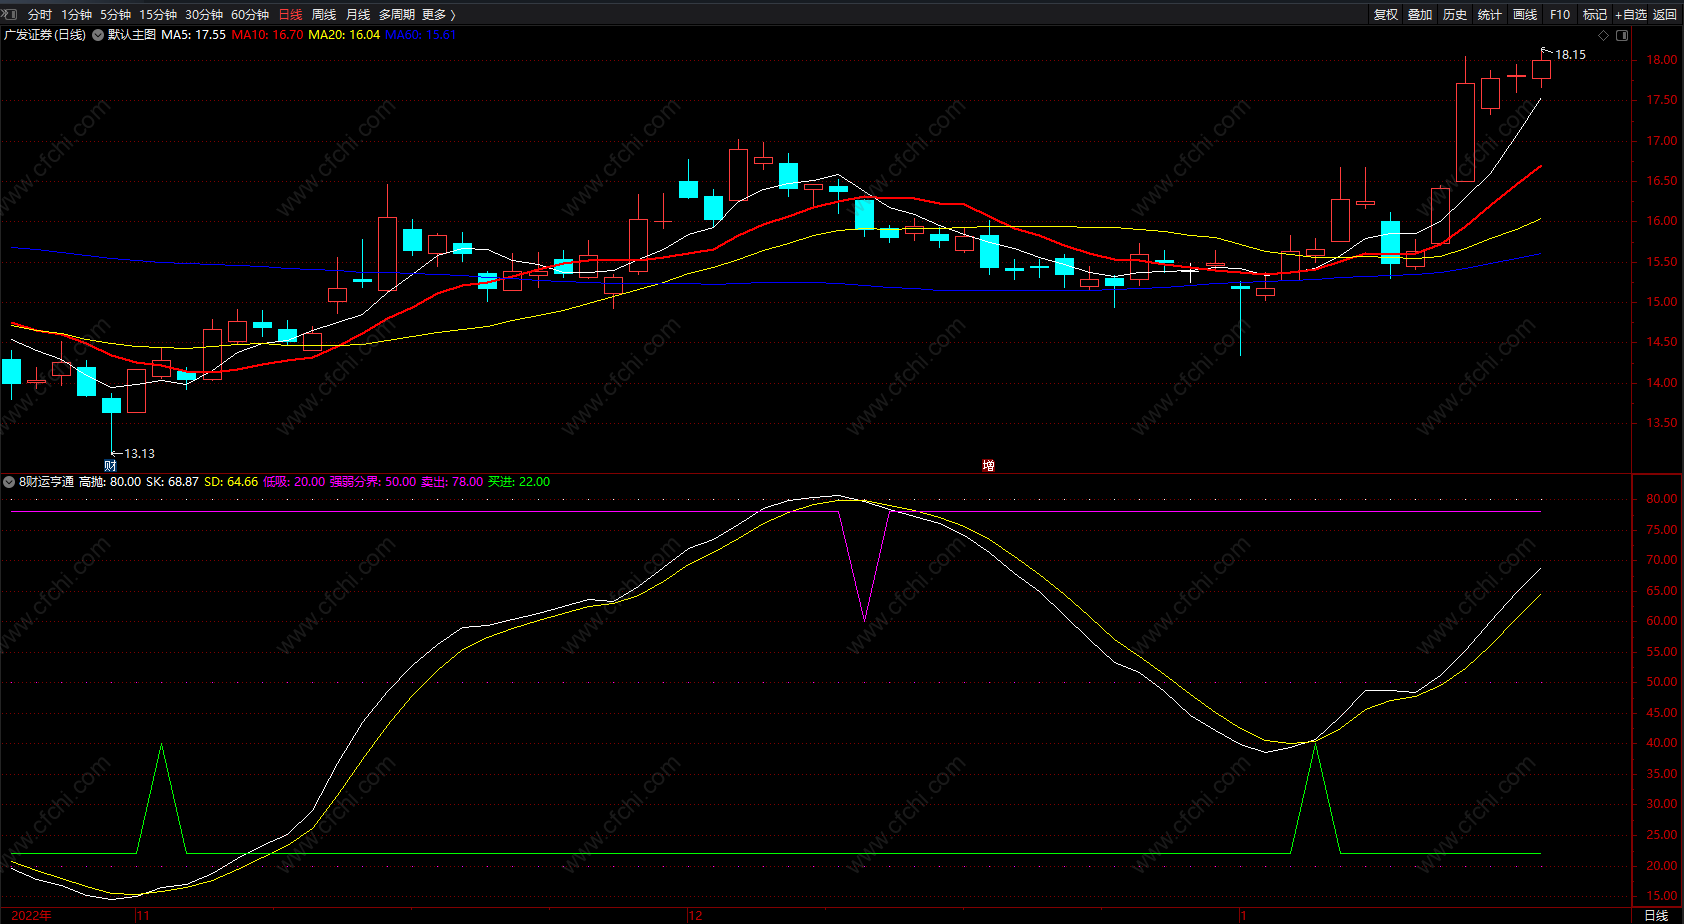The height and width of the screenshot is (924, 1684).
Task: Select the 60分钟 period tab
Action: [x=250, y=15]
